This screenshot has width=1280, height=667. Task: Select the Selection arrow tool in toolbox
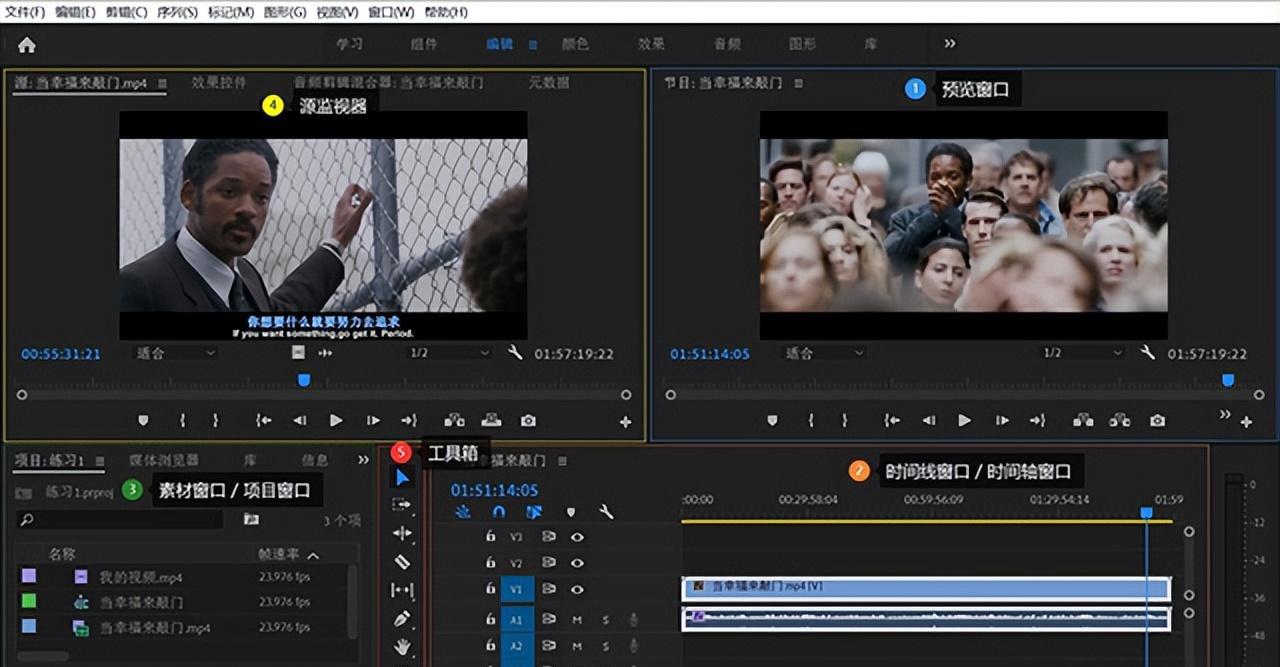tap(402, 478)
